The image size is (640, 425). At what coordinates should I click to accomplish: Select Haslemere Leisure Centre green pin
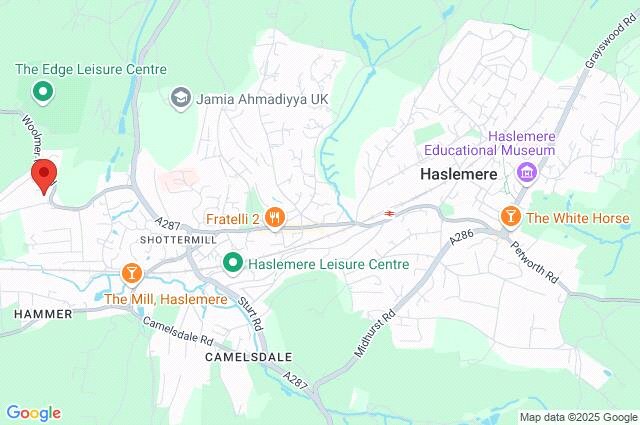(x=233, y=264)
